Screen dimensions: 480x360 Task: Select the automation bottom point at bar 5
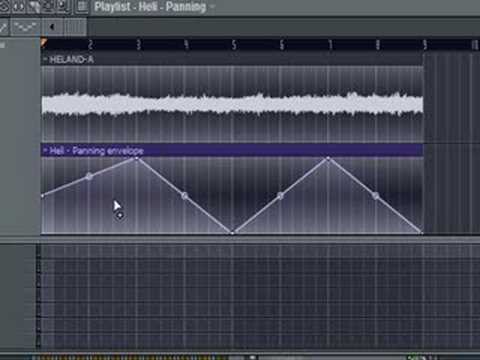click(x=233, y=232)
